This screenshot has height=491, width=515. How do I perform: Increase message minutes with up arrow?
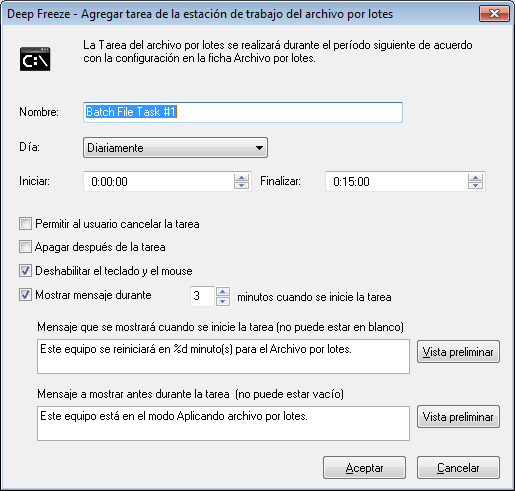[x=223, y=292]
